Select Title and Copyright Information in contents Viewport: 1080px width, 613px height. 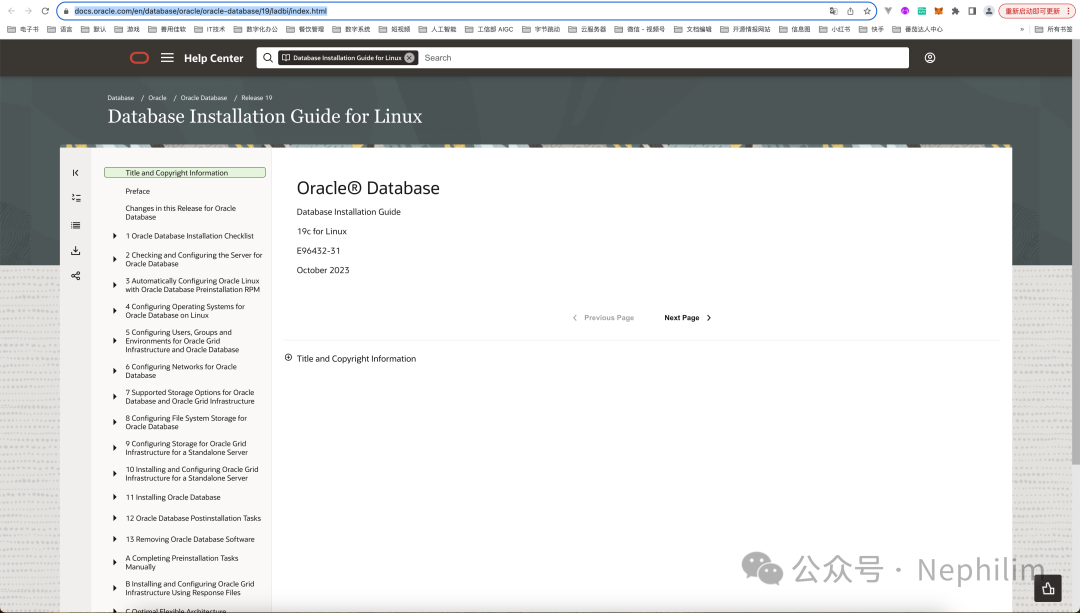185,173
